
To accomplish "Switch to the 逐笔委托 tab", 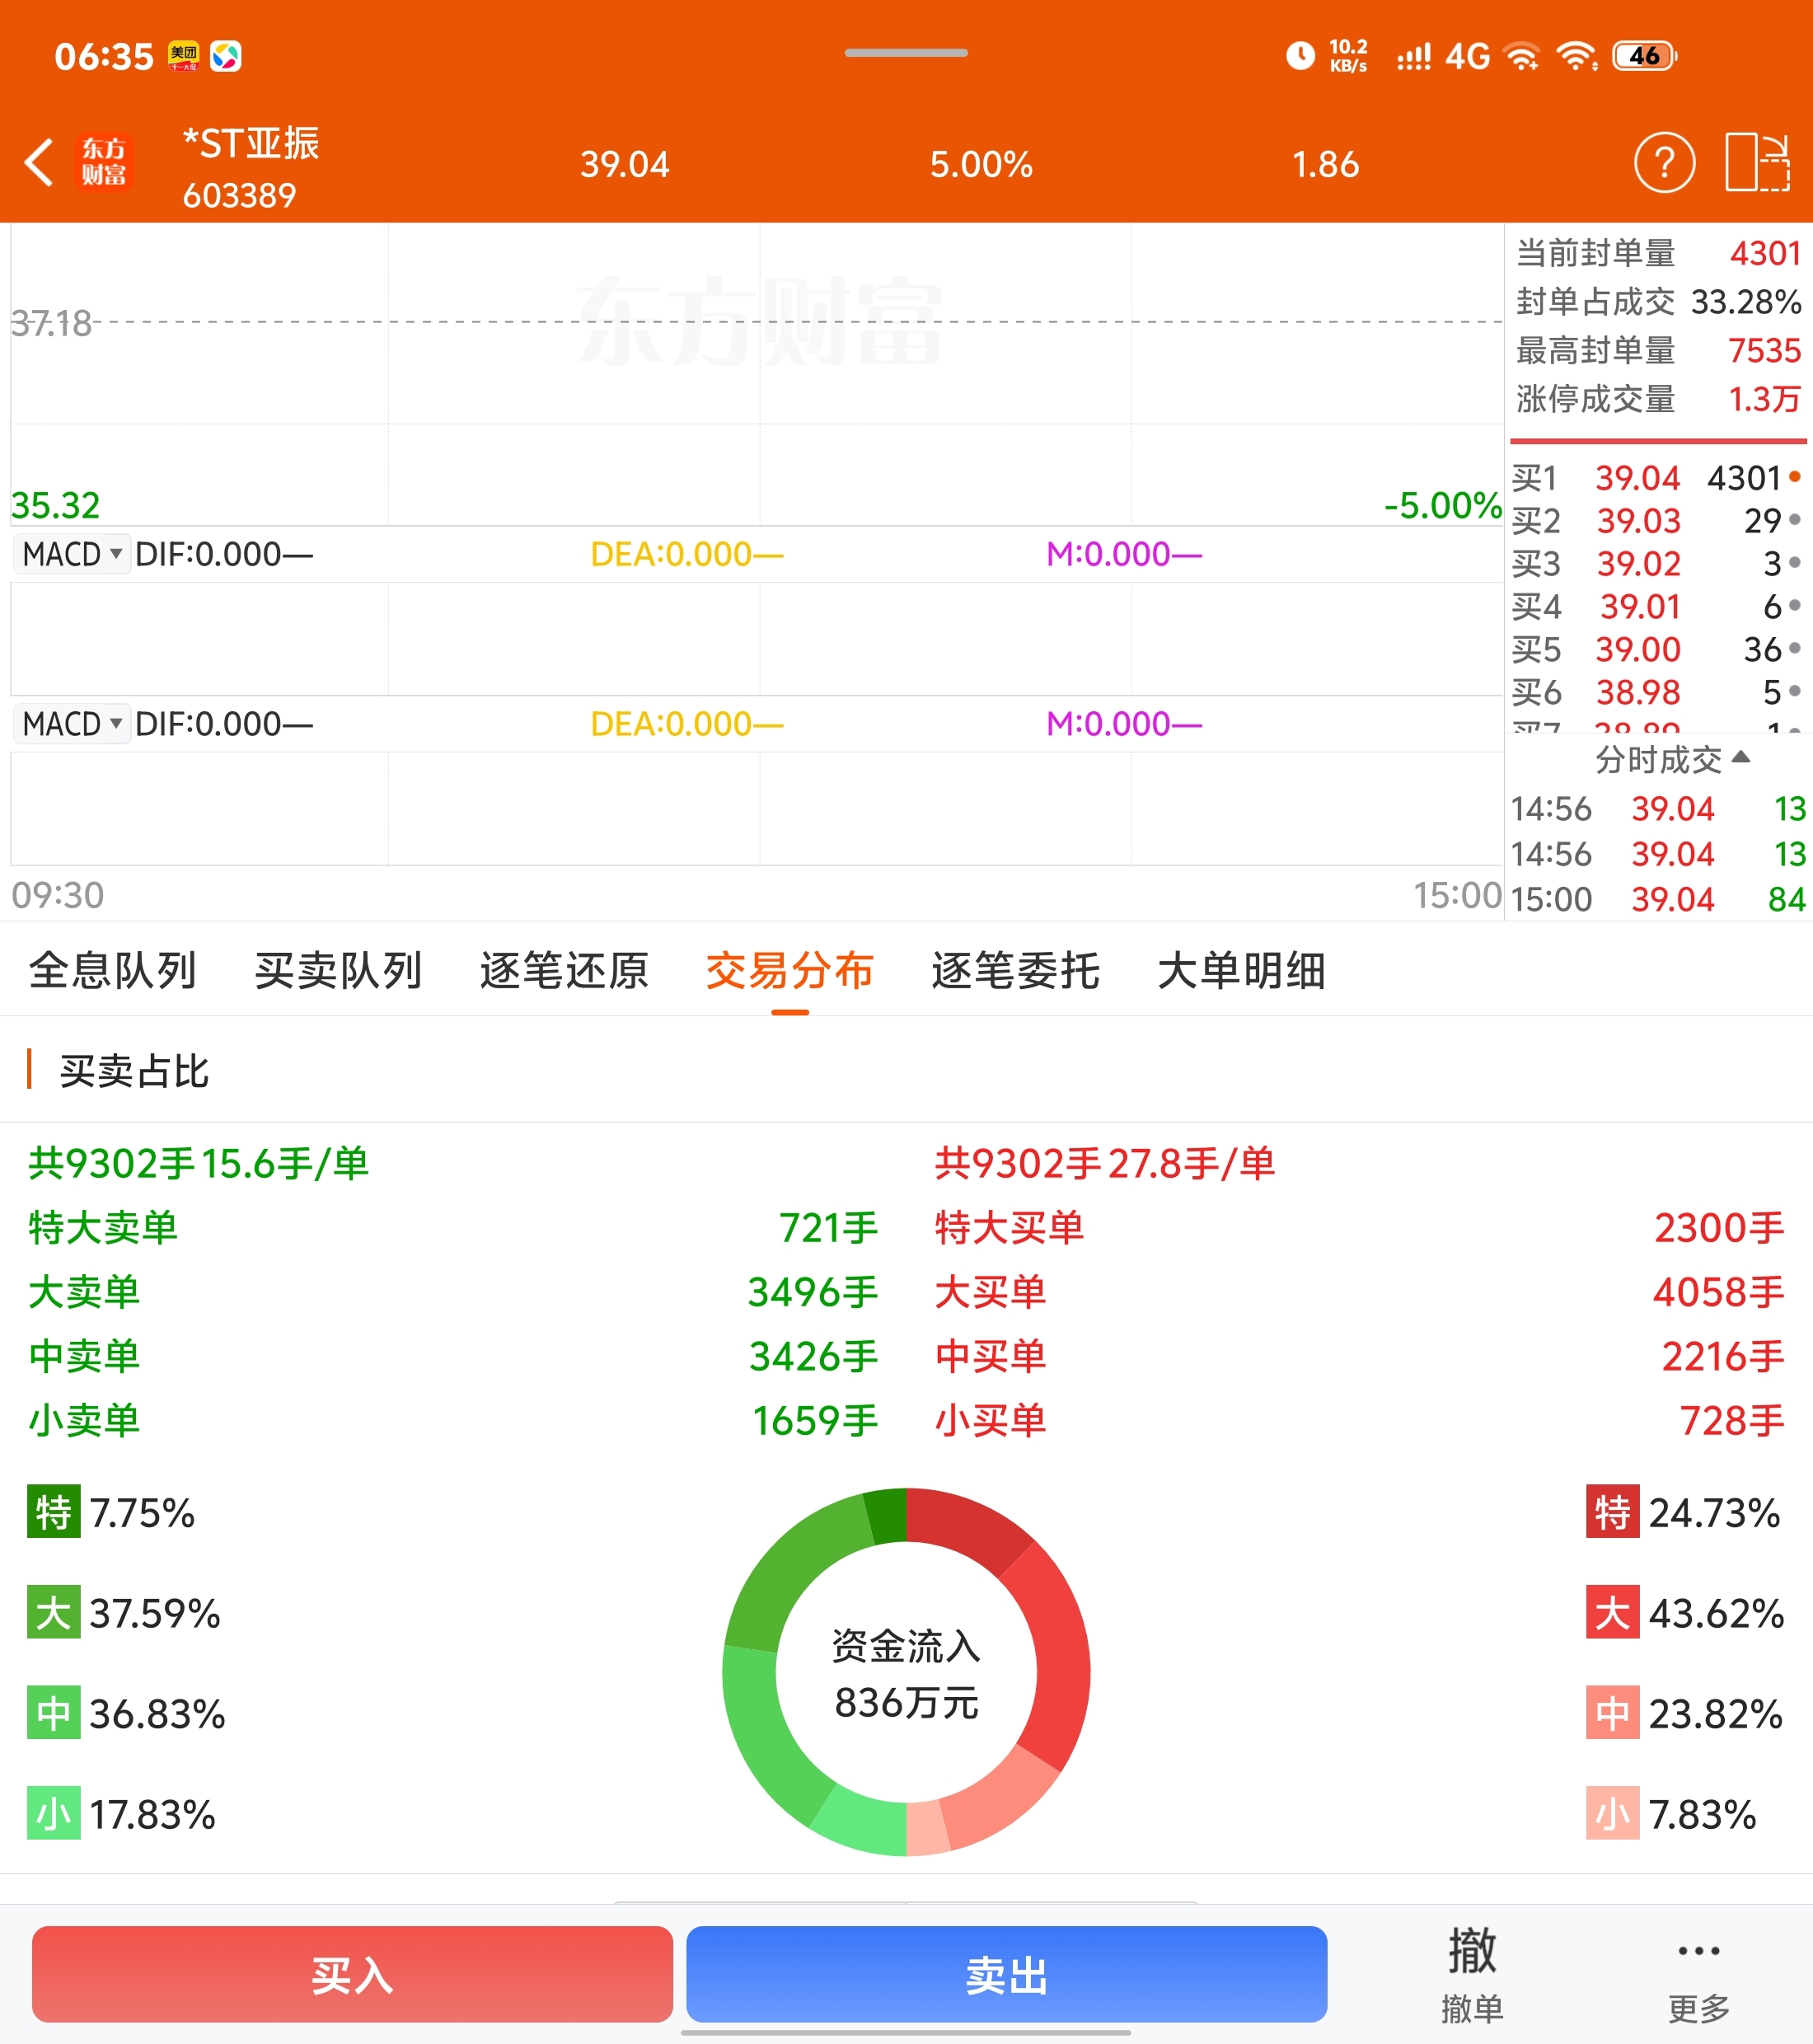I will tap(1015, 970).
